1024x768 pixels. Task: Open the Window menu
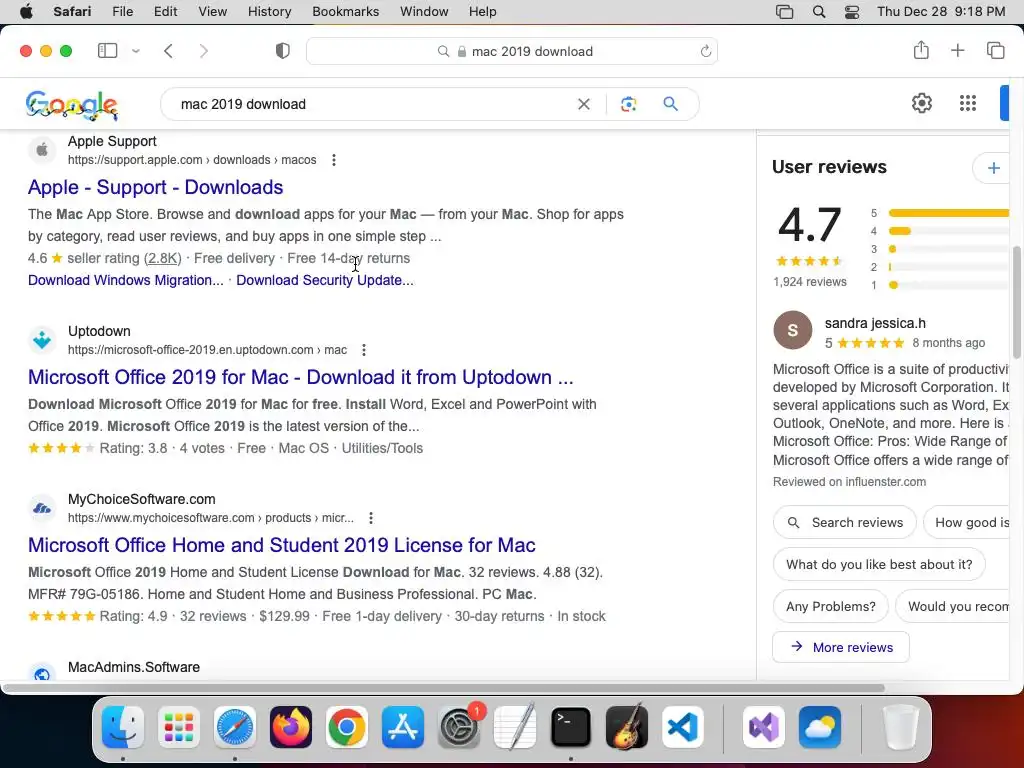point(424,12)
